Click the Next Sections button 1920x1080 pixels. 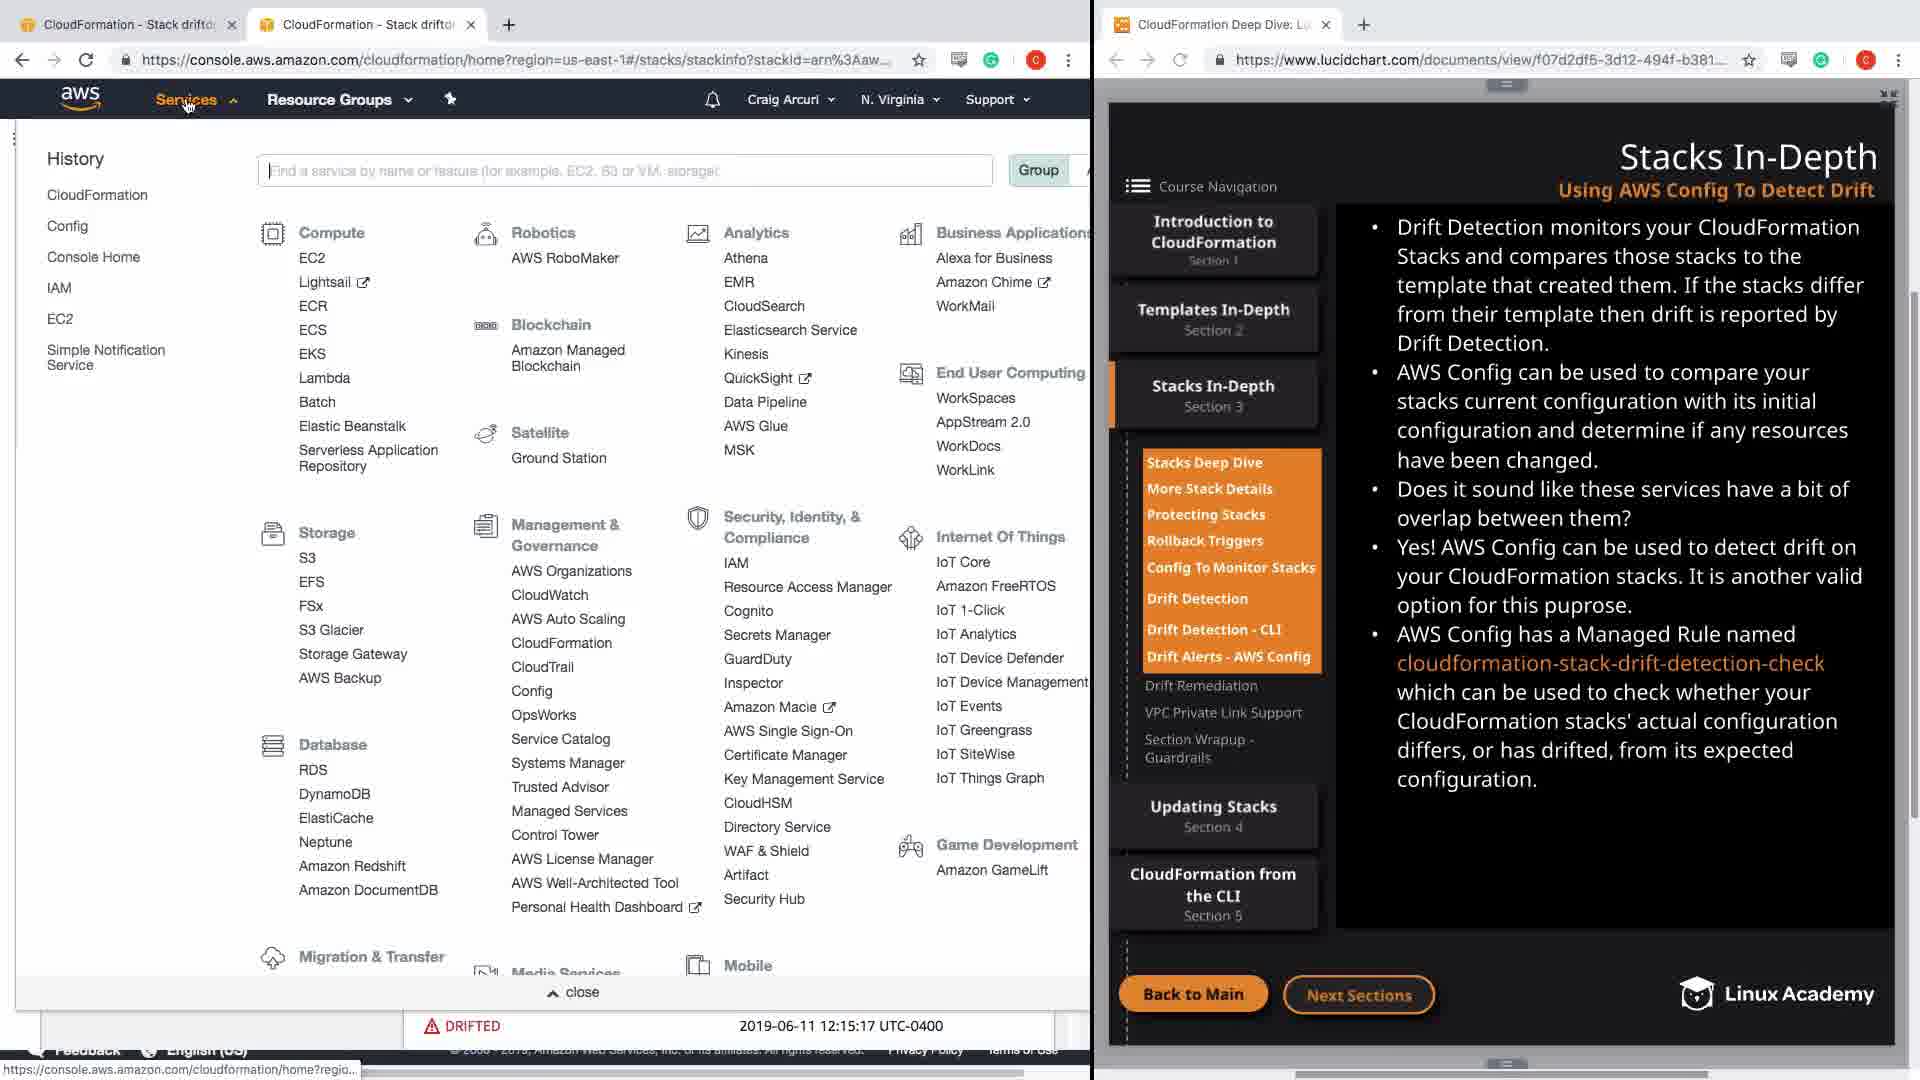coord(1358,995)
